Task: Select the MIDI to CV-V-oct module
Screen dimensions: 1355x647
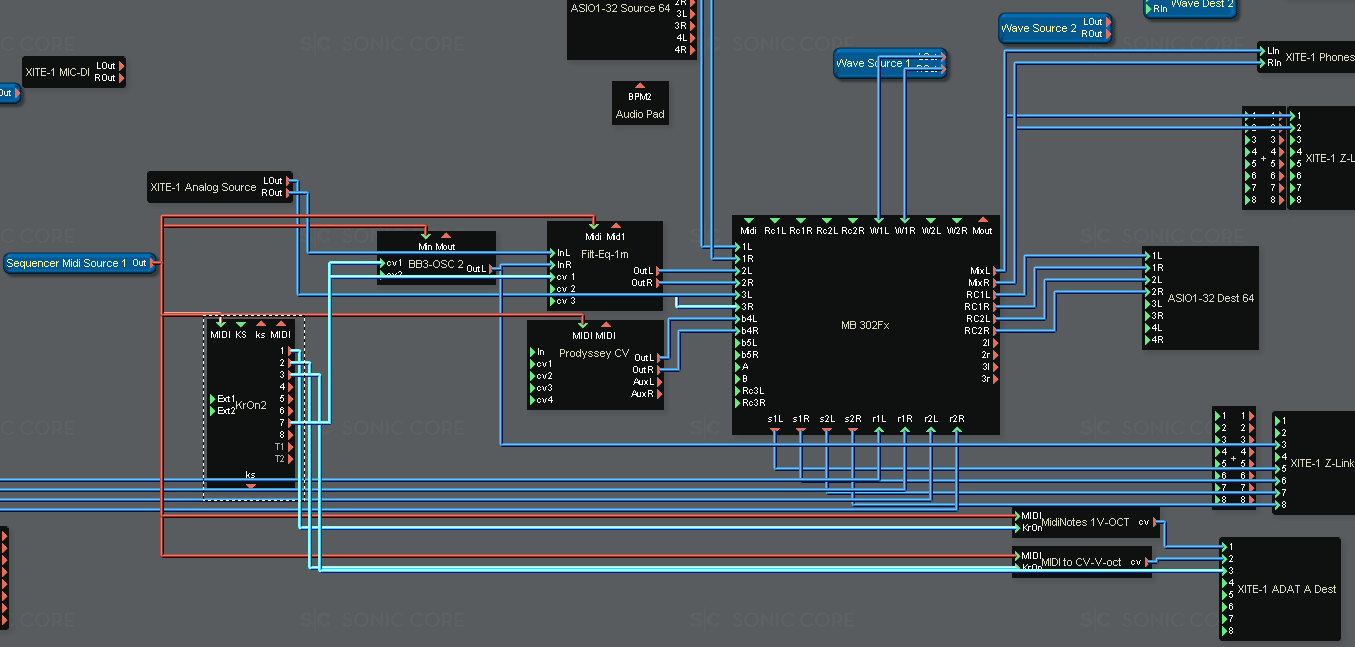Action: (x=1080, y=562)
